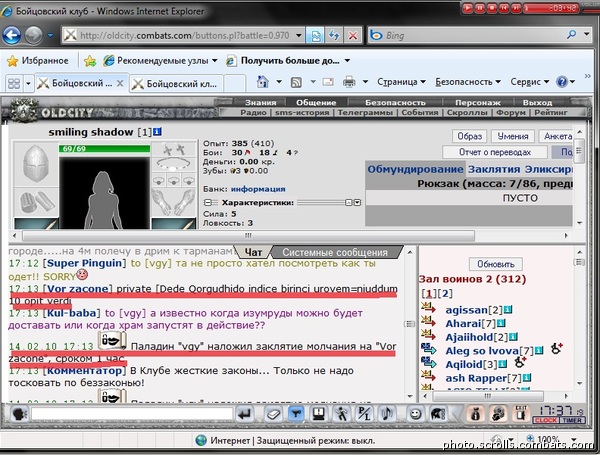Click the Stop loading red X icon
600x455 pixels.
[353, 36]
